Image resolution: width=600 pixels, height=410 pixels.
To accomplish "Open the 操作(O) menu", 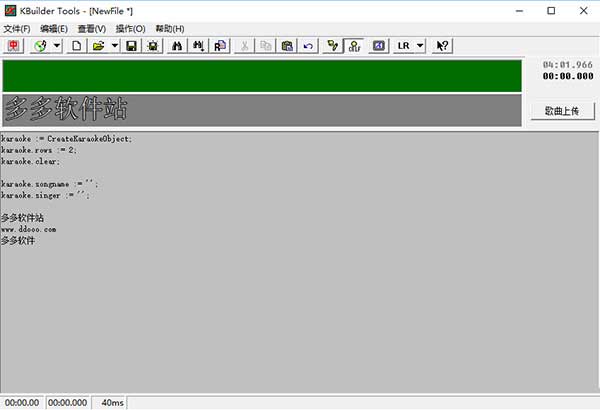I will coord(130,29).
